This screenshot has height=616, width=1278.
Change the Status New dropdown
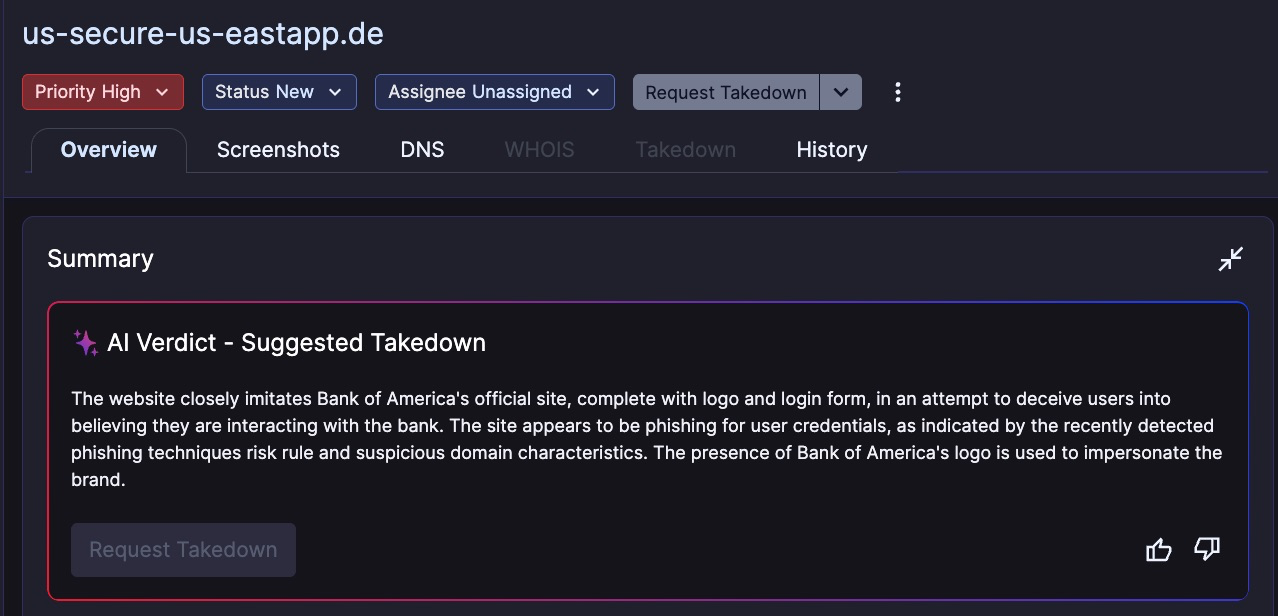click(279, 92)
